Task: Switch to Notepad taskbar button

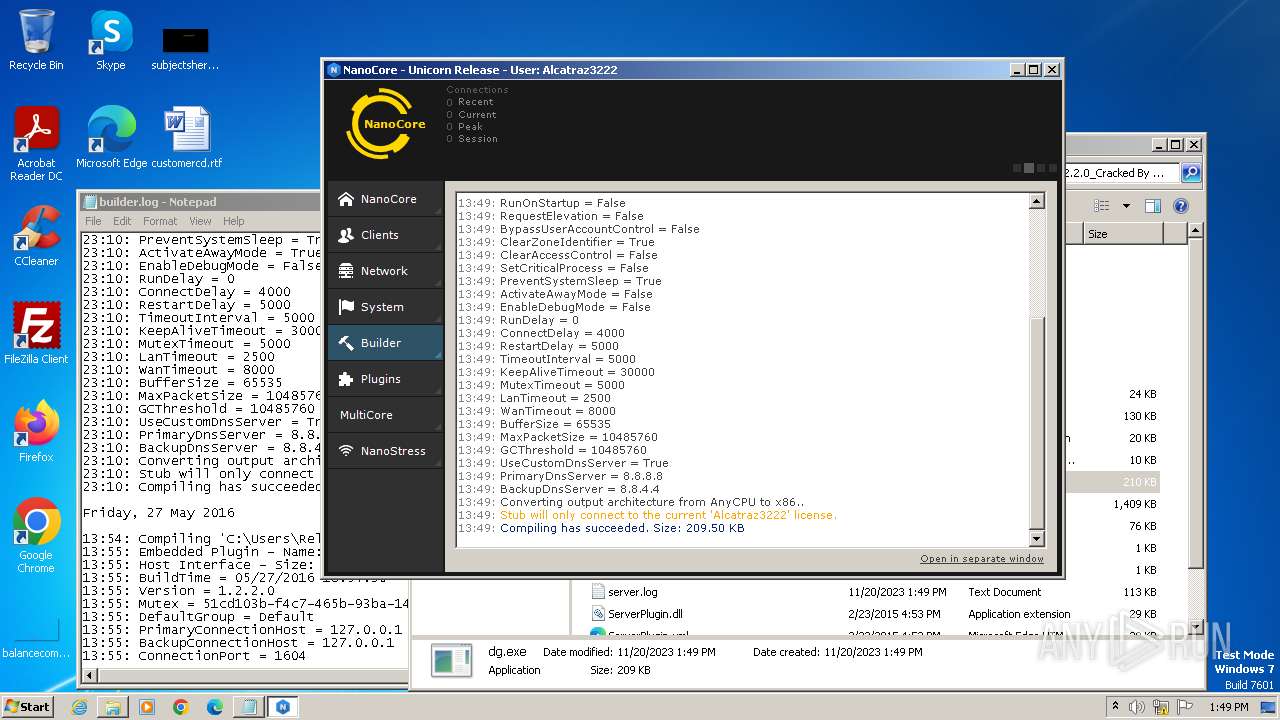Action: point(249,707)
